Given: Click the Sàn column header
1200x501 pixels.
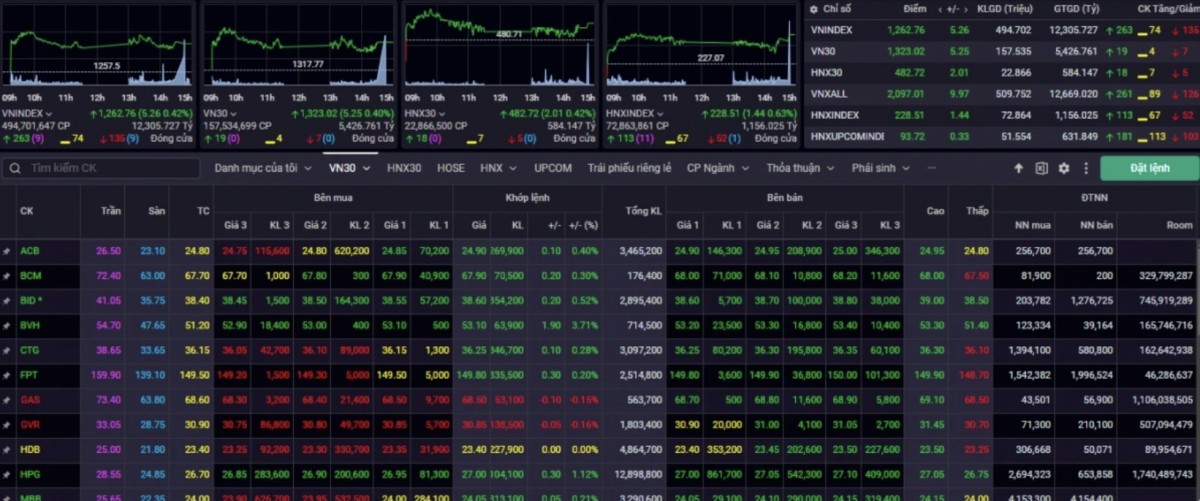Looking at the screenshot, I should coord(155,211).
